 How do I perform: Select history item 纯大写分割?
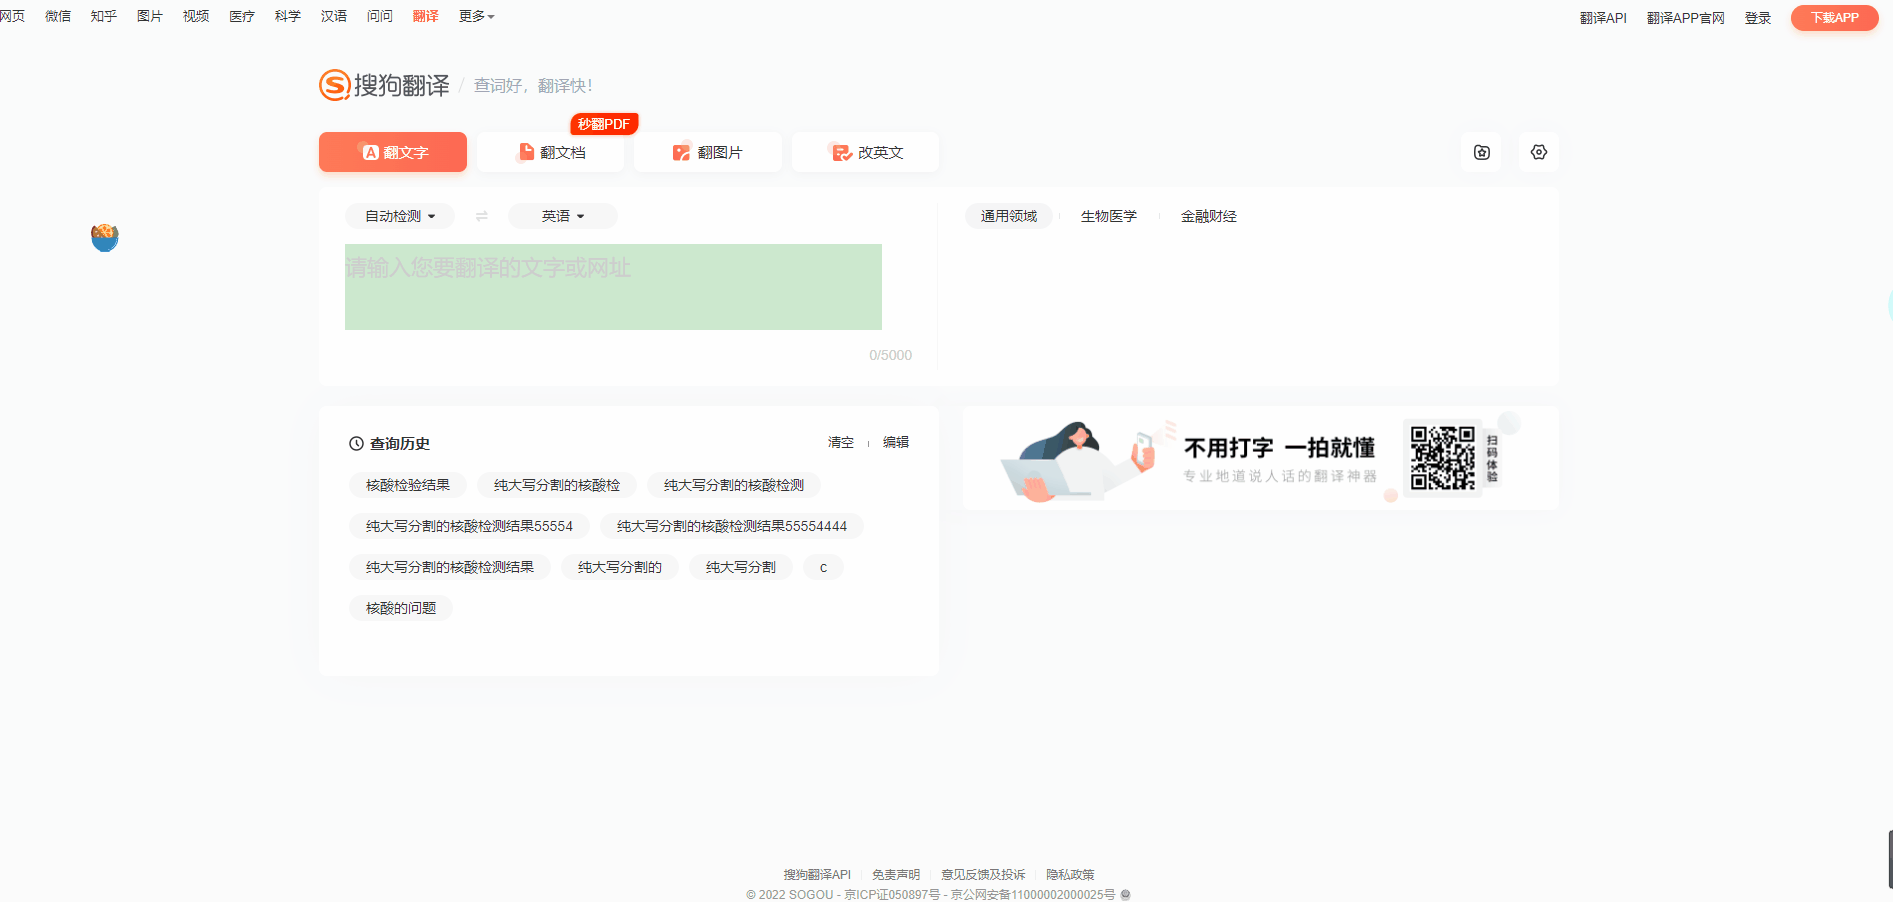741,567
